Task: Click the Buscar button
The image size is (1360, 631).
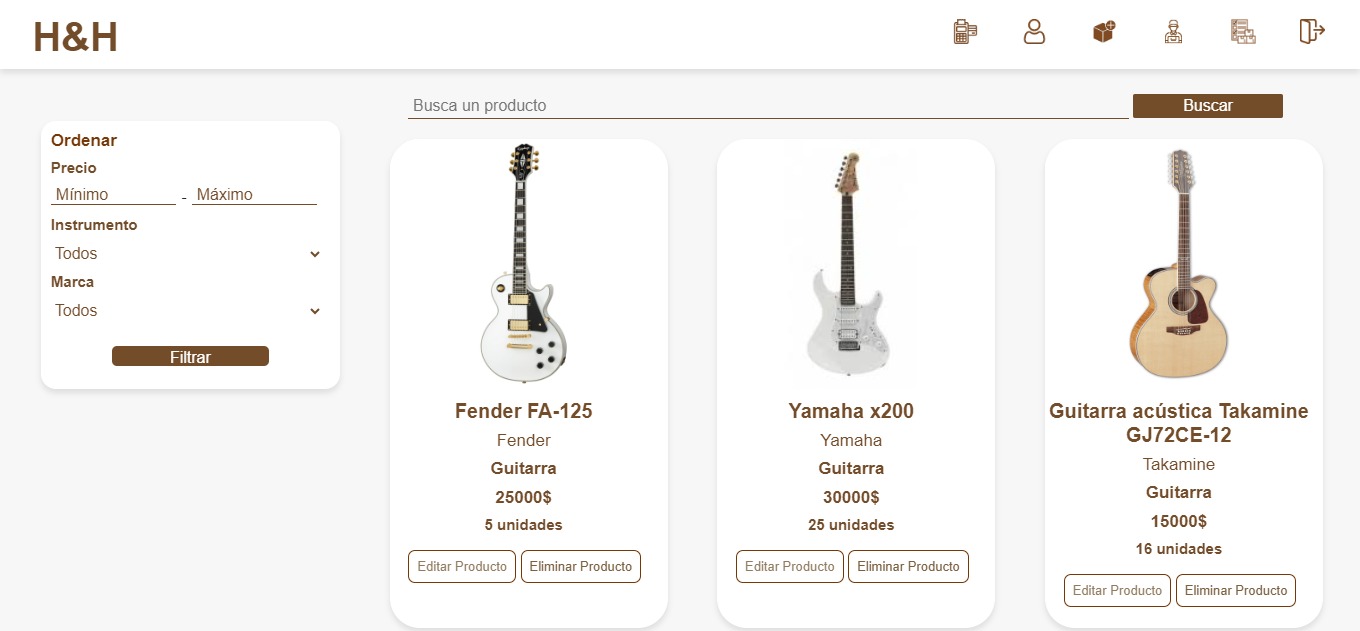Action: (1207, 106)
